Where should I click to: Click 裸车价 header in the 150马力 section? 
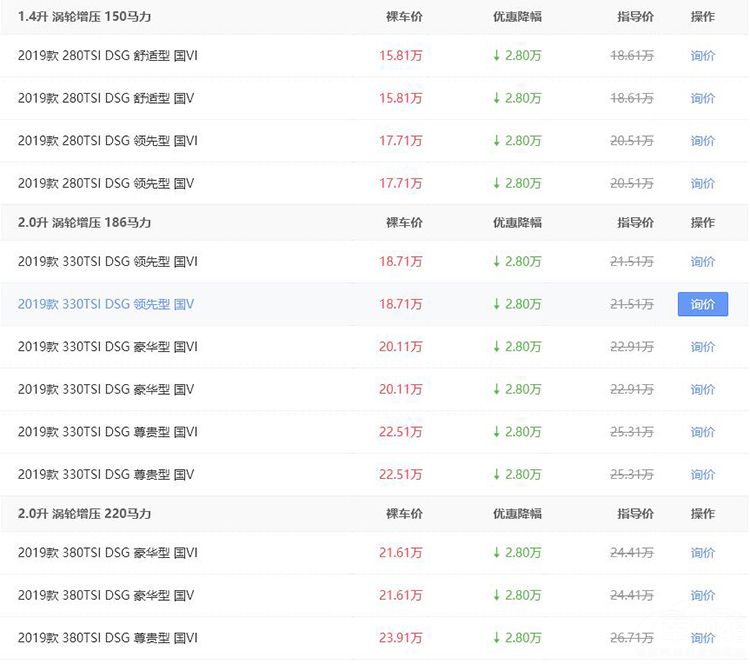coord(404,17)
